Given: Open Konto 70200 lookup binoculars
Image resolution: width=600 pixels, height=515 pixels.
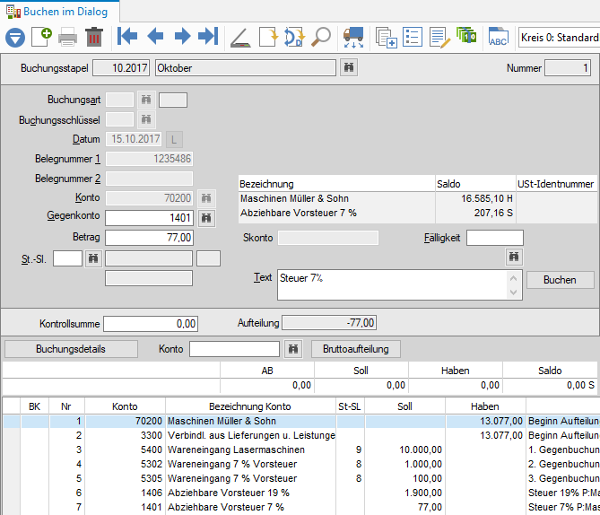Looking at the screenshot, I should 206,198.
